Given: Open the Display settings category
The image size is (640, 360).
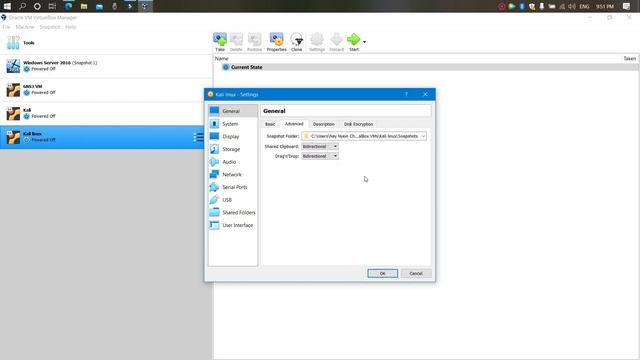Looking at the screenshot, I should (233, 136).
